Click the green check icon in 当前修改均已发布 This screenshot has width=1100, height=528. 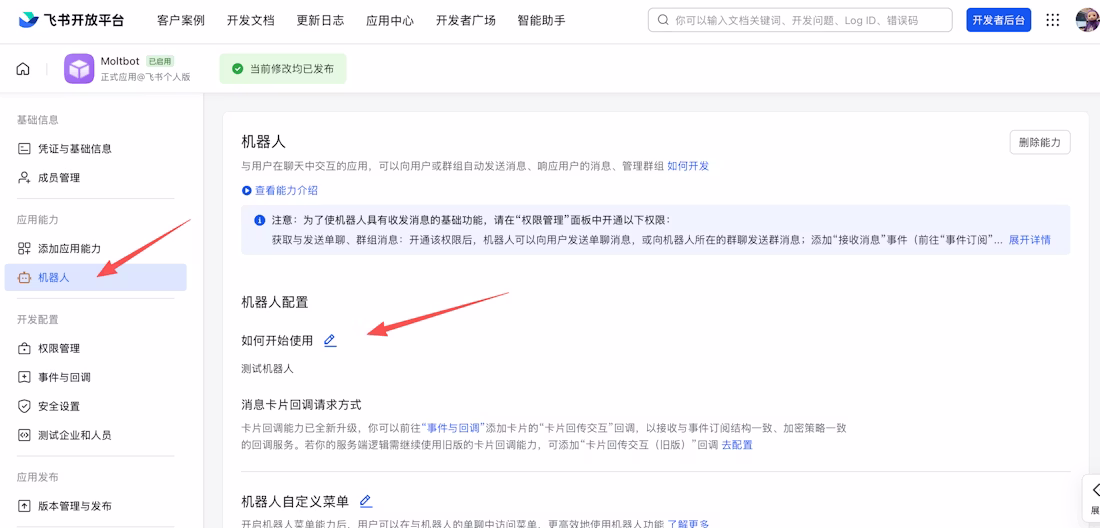coord(237,69)
